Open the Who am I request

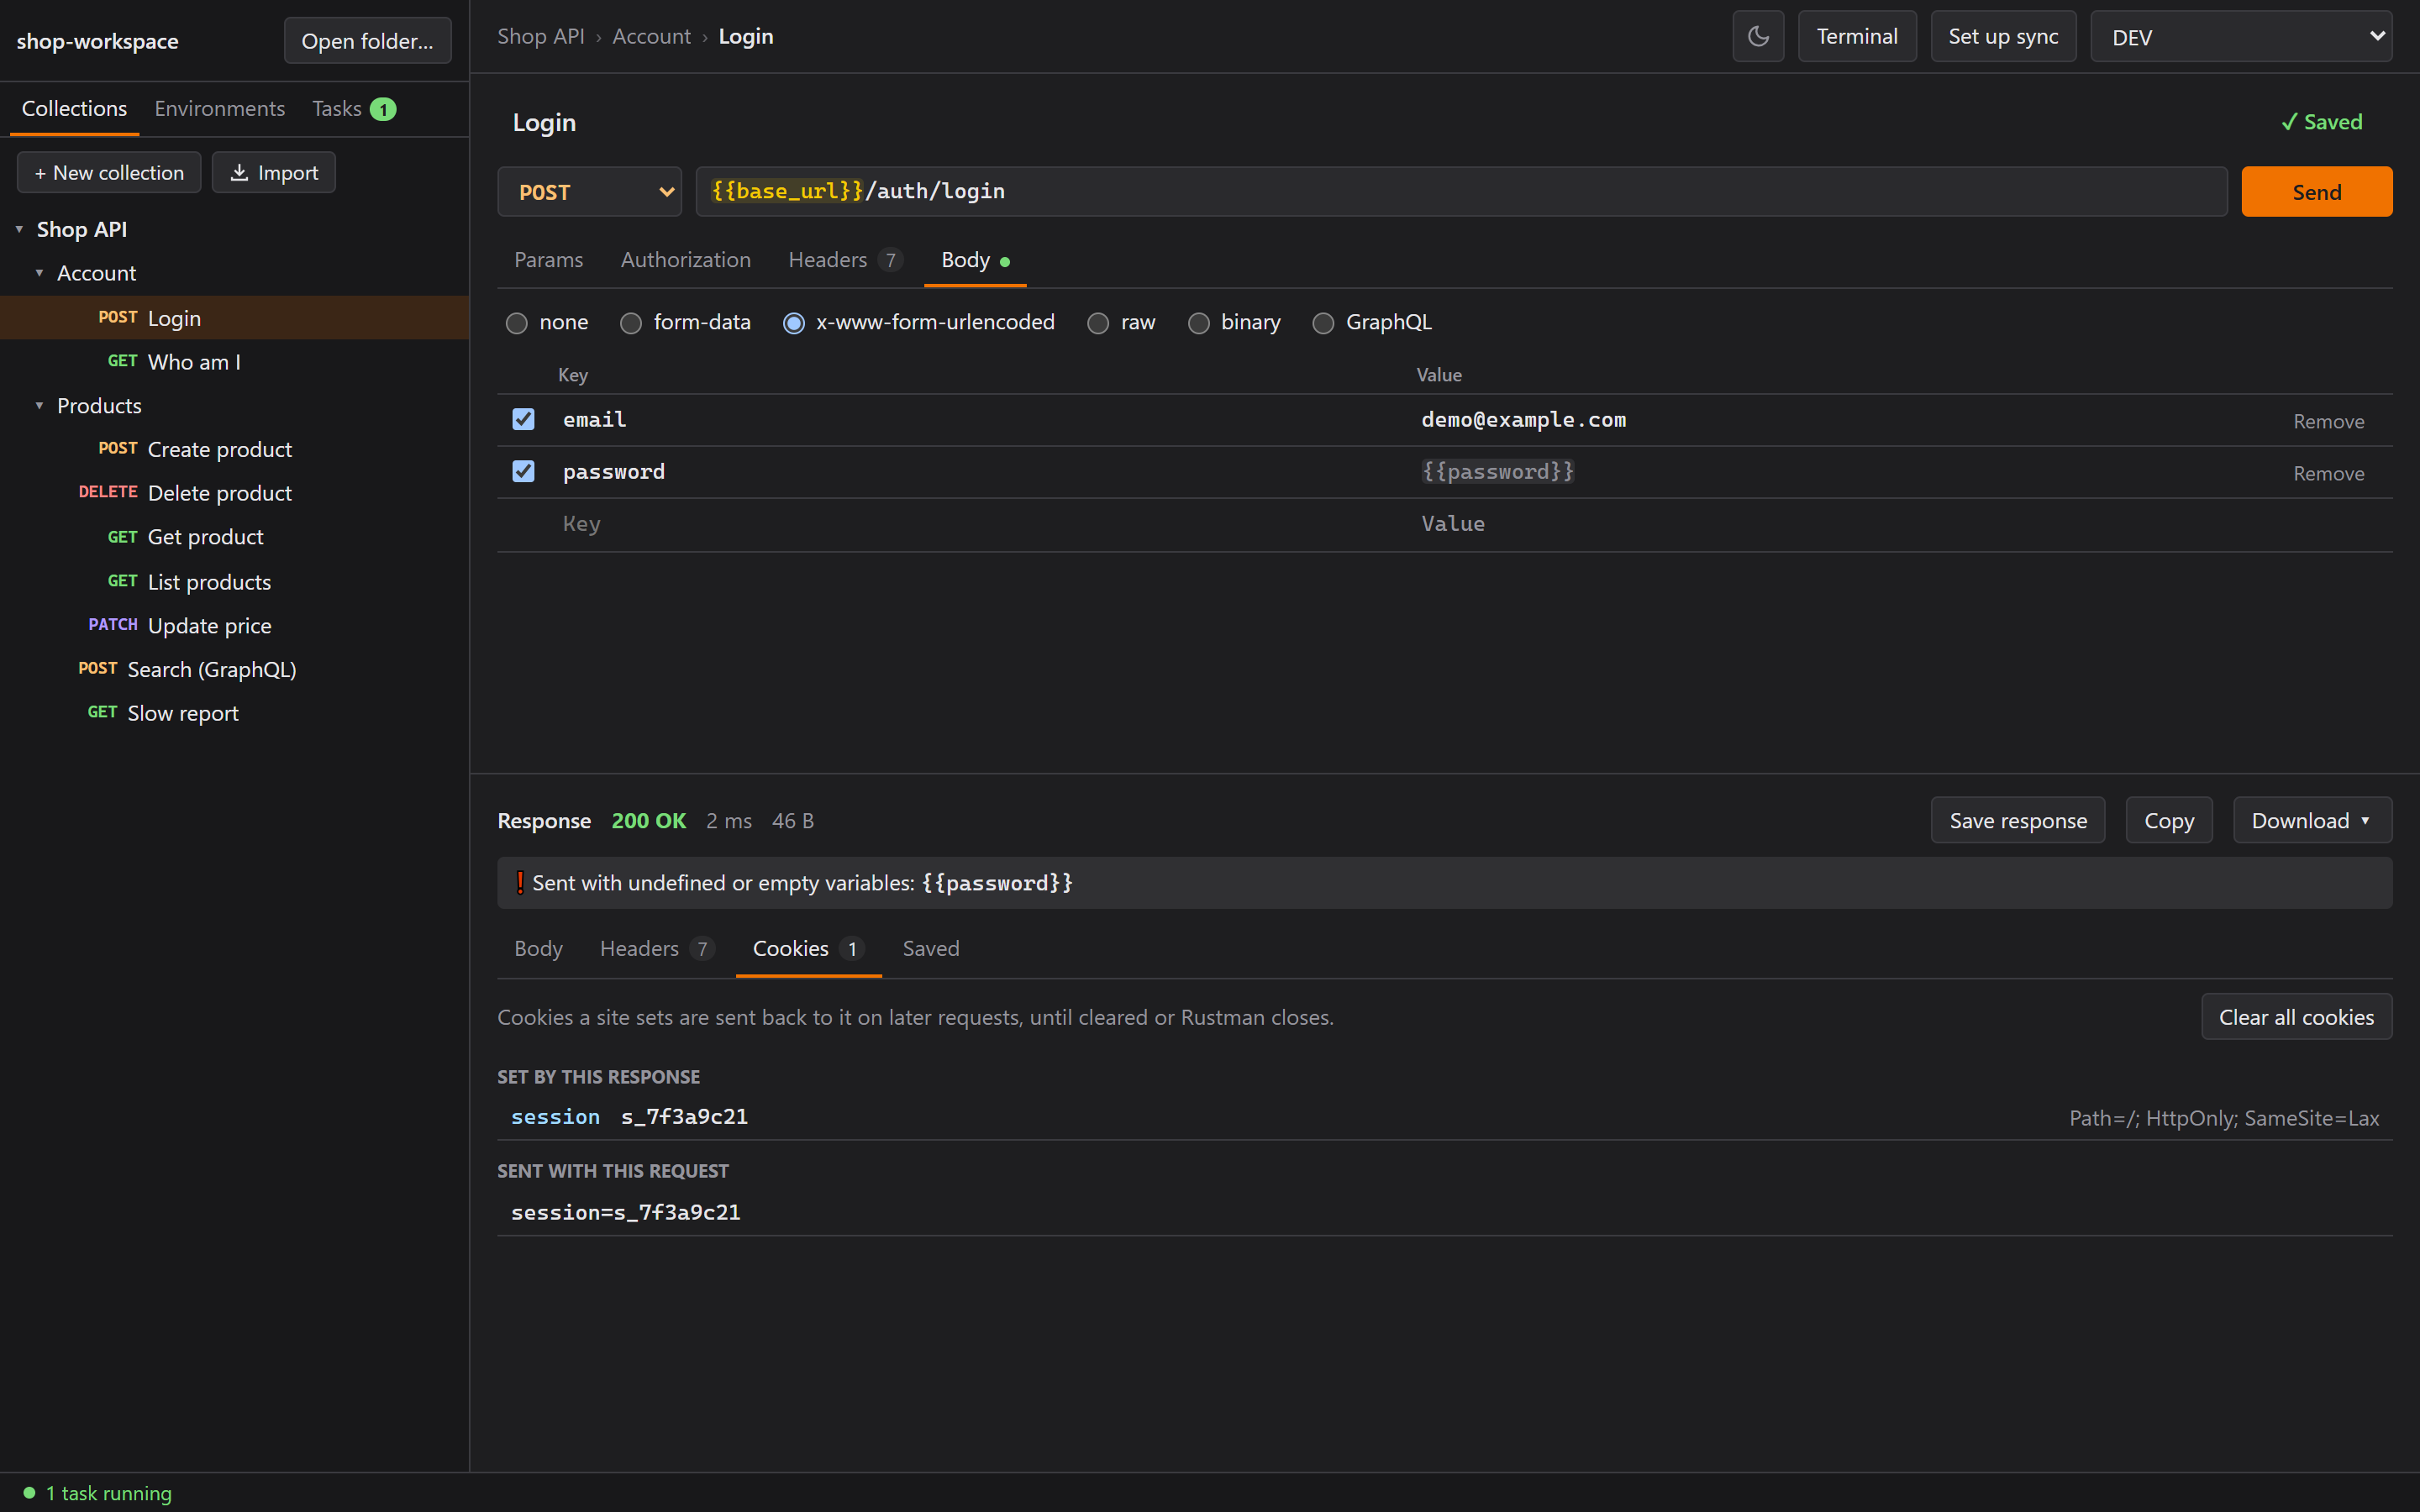coord(234,361)
